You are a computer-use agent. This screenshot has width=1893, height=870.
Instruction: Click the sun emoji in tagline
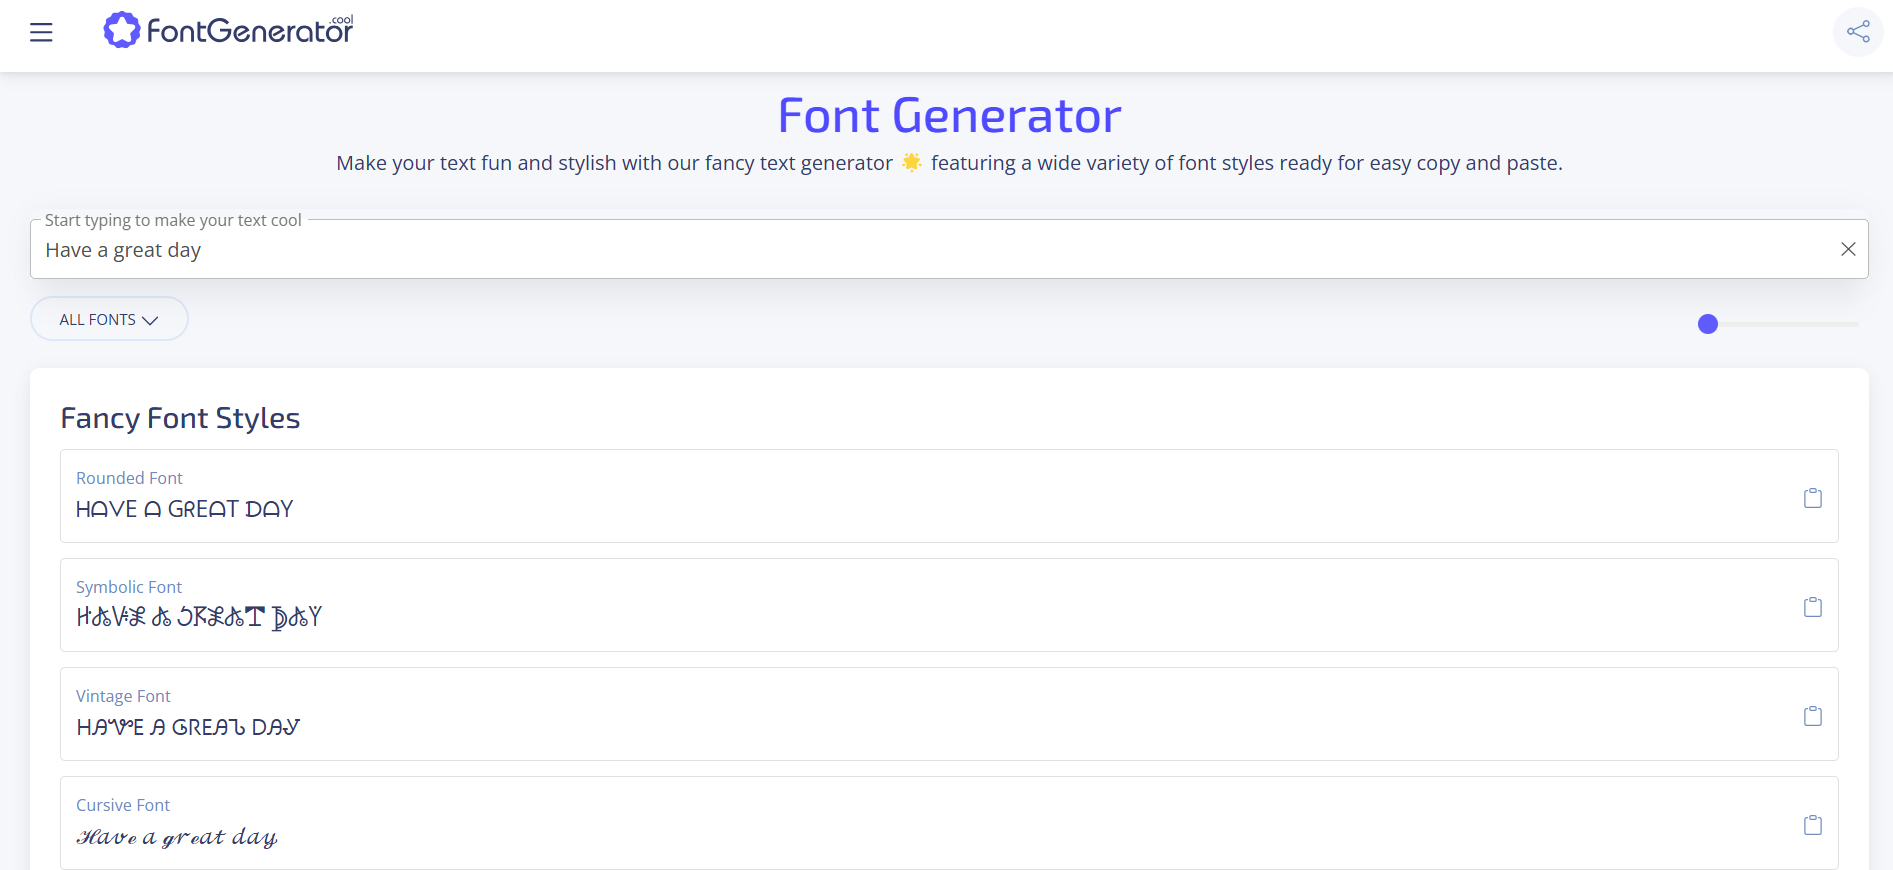(912, 162)
